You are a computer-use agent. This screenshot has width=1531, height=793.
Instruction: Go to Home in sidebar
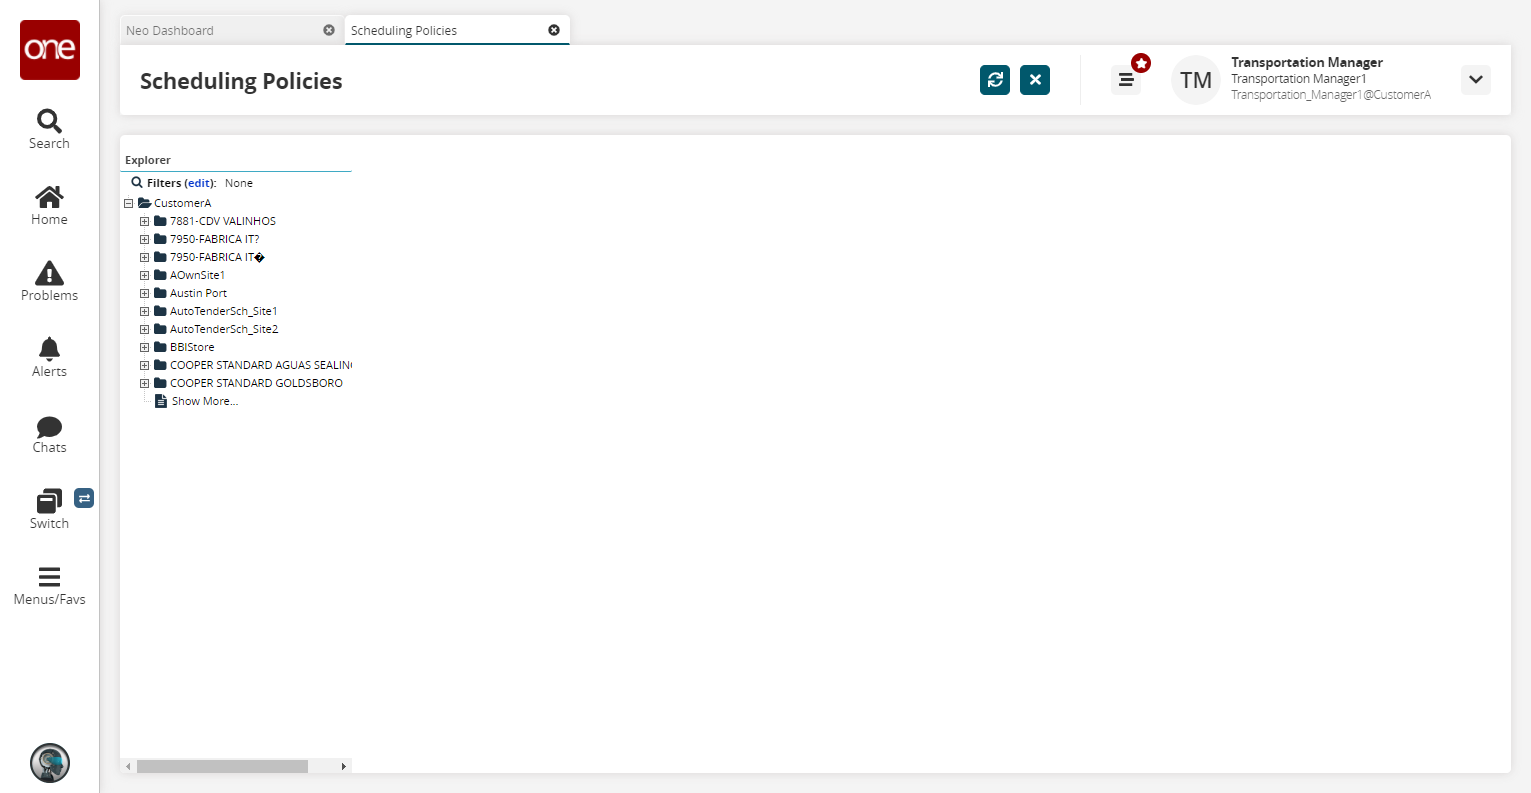pyautogui.click(x=49, y=197)
